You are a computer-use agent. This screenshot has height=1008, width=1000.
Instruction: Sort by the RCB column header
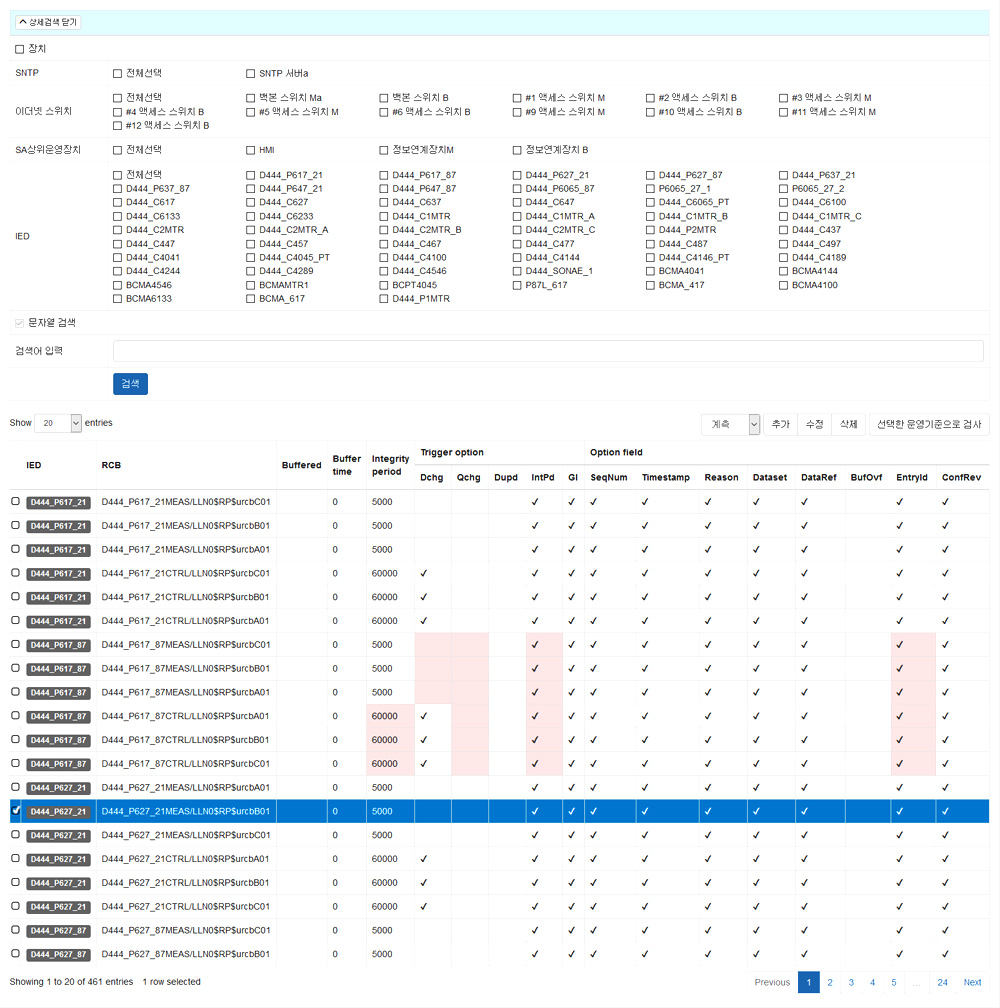(111, 465)
